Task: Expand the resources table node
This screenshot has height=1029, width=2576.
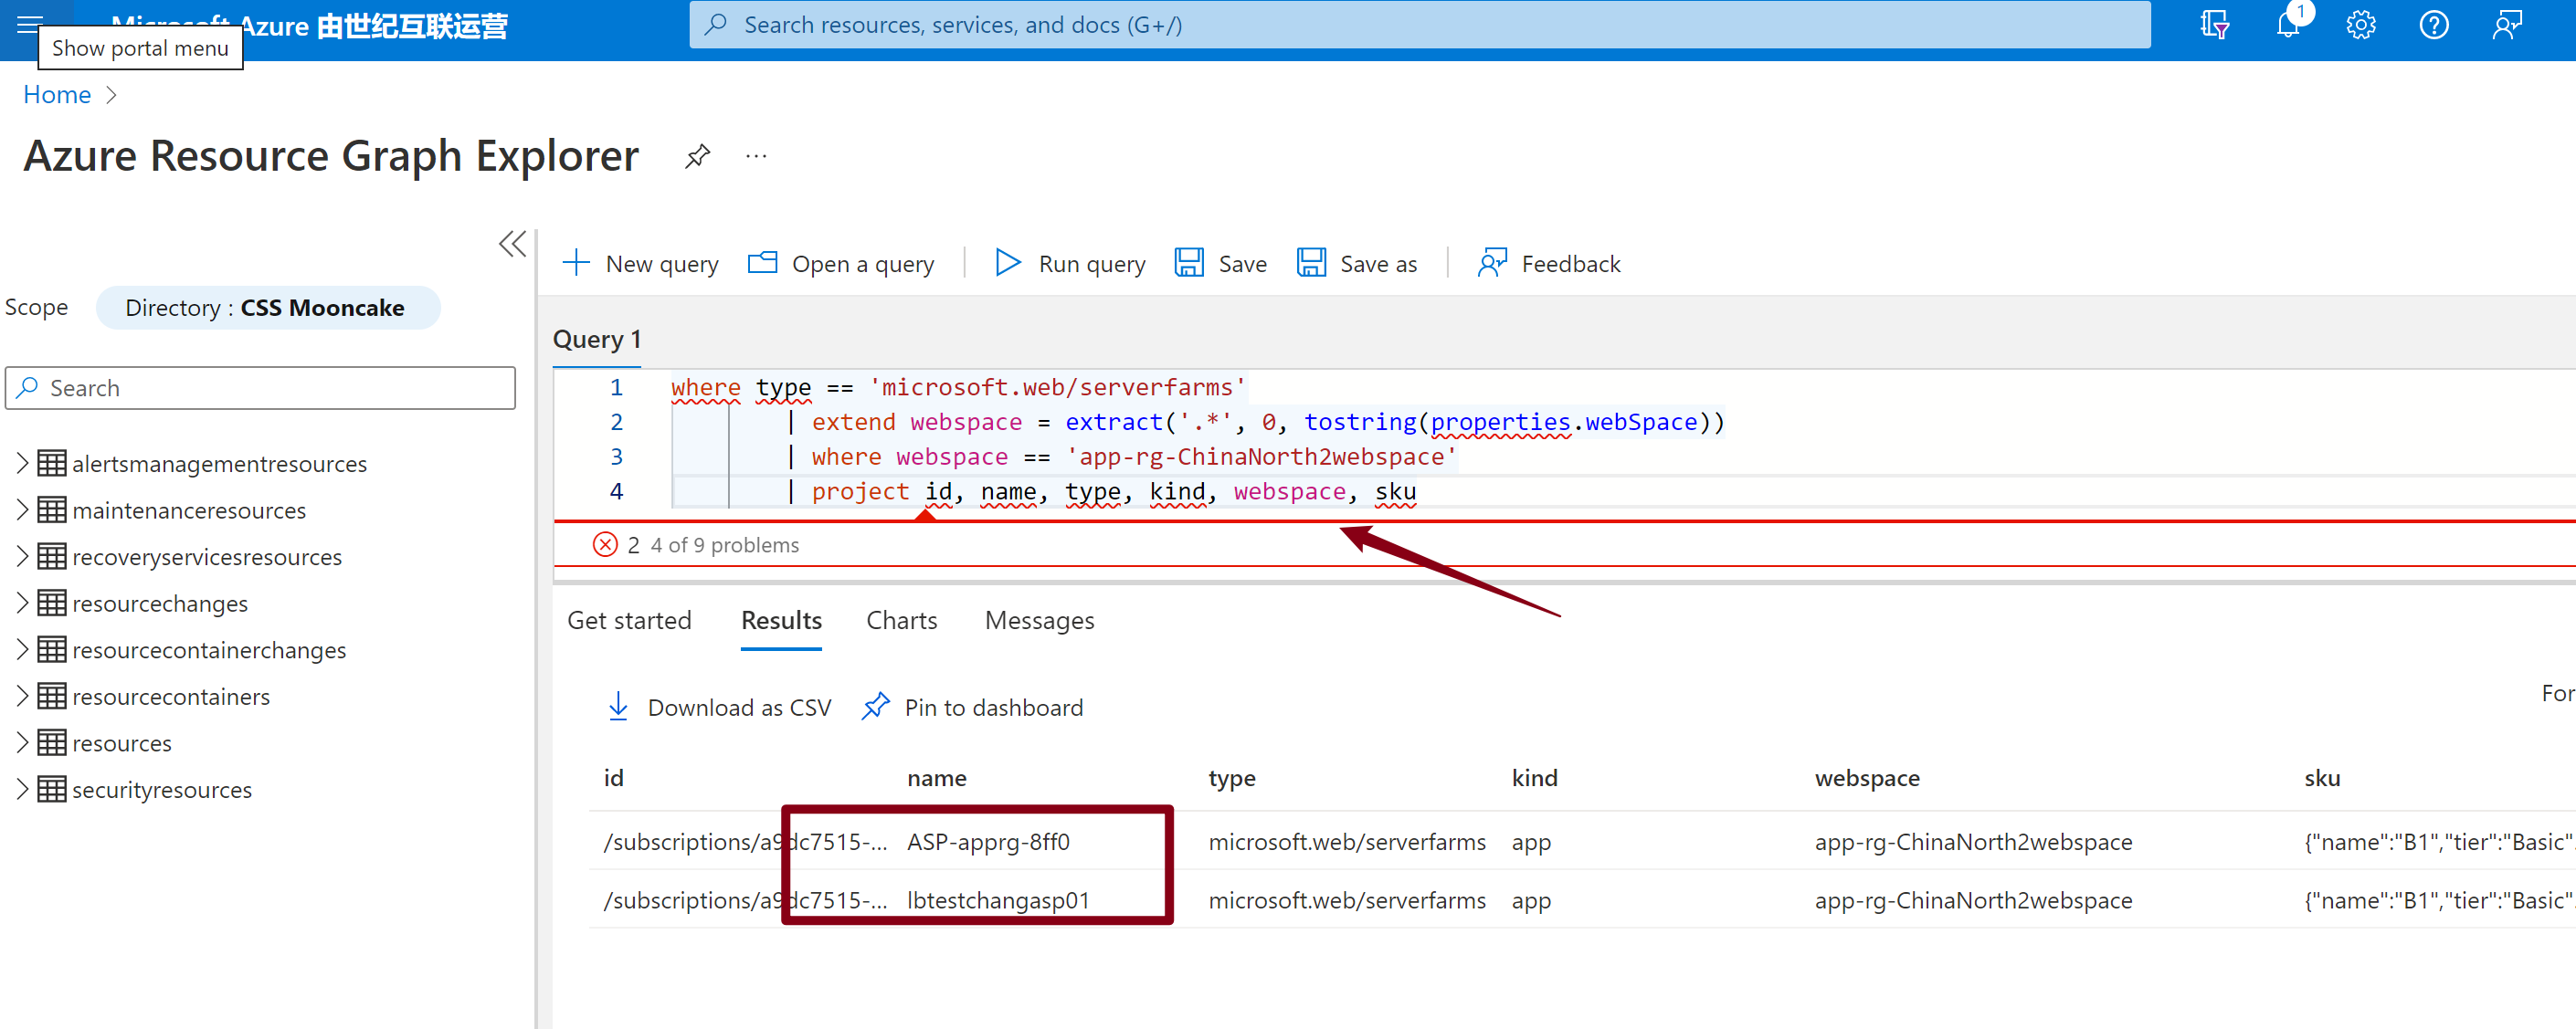Action: [22, 742]
